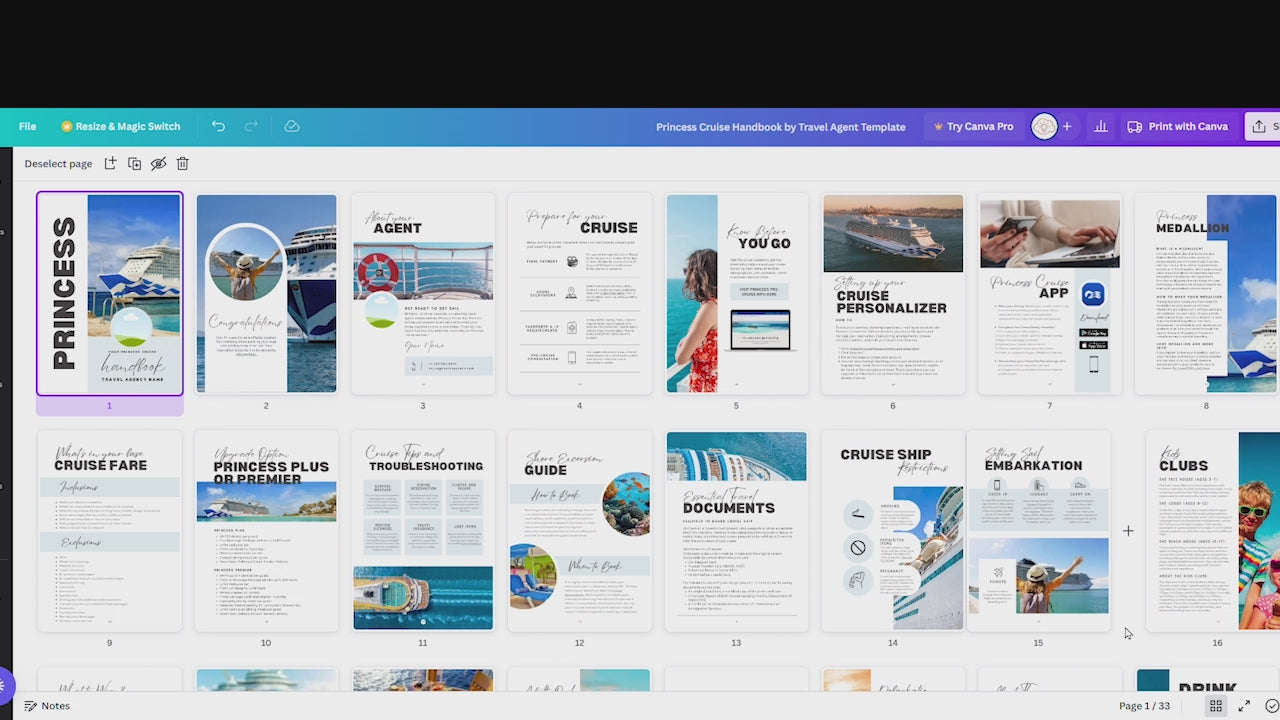Screen dimensions: 1280x720
Task: Select page 14 Cruise Ship Restrictions thumbnail
Action: click(893, 531)
